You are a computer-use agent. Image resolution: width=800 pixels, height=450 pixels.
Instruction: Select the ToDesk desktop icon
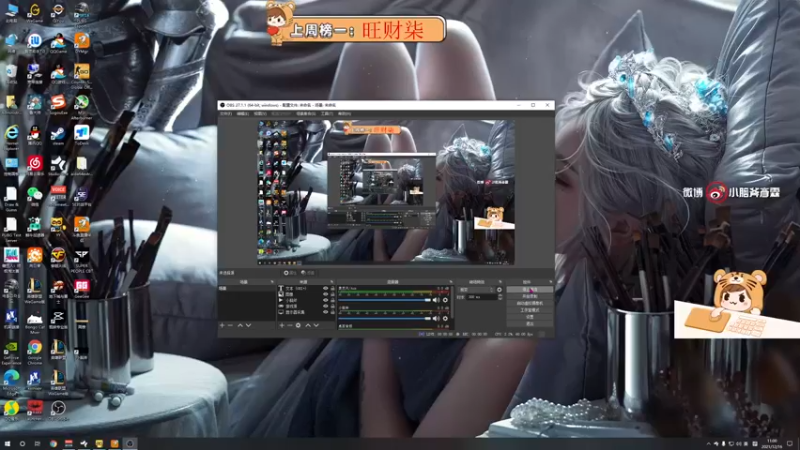pyautogui.click(x=82, y=135)
